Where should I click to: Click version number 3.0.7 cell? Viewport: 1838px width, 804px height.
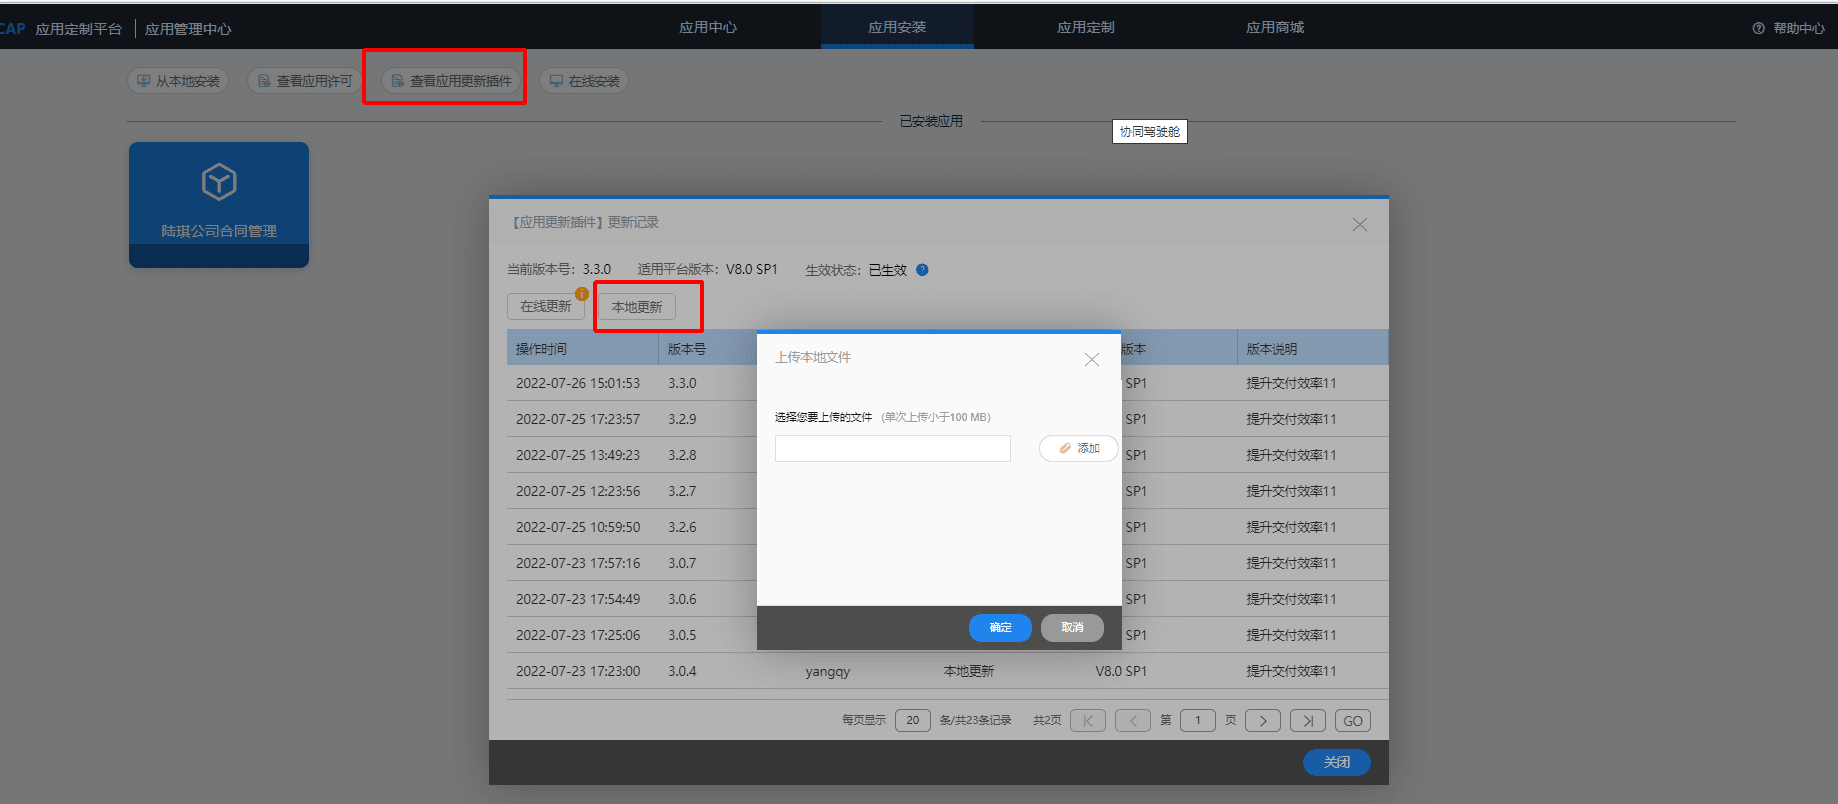[682, 563]
